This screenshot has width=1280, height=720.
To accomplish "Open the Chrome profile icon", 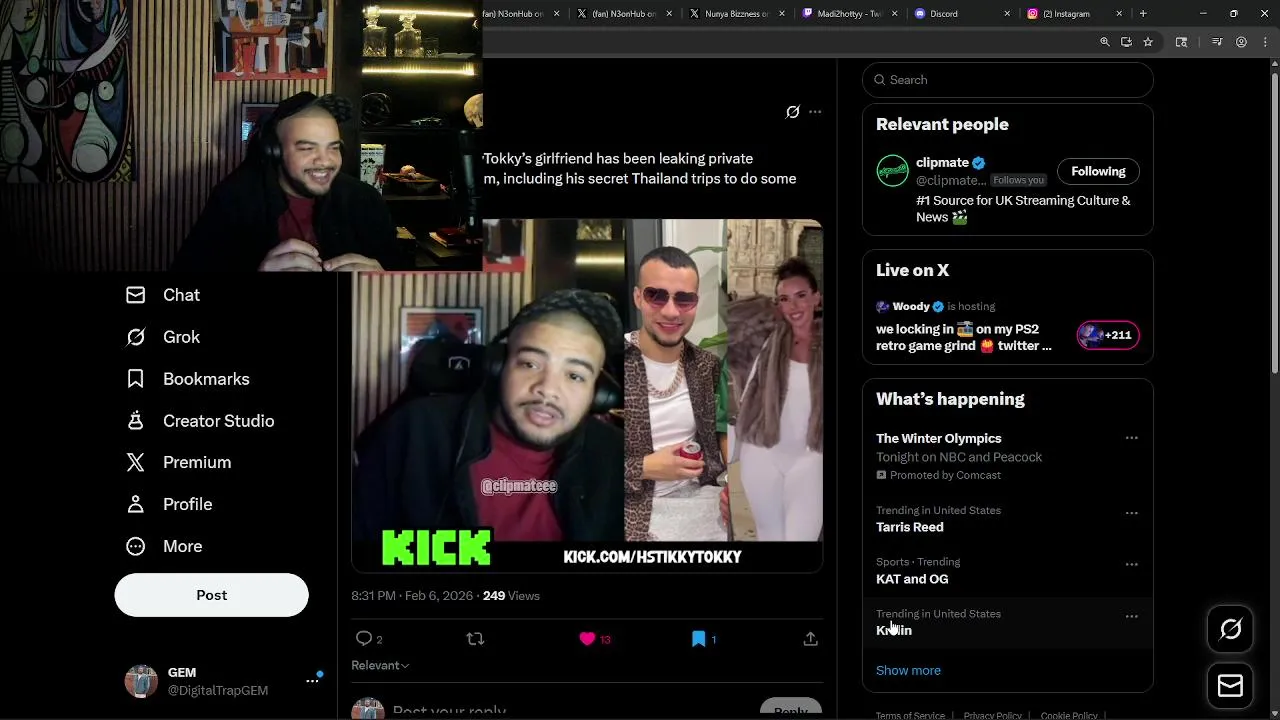I will tap(1241, 42).
